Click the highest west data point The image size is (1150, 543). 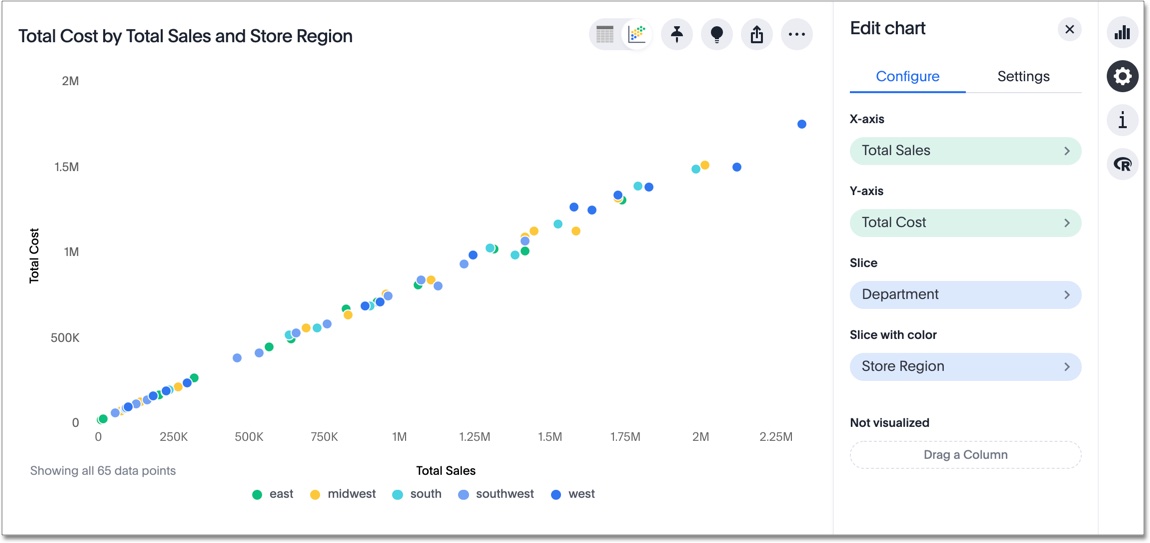[802, 124]
